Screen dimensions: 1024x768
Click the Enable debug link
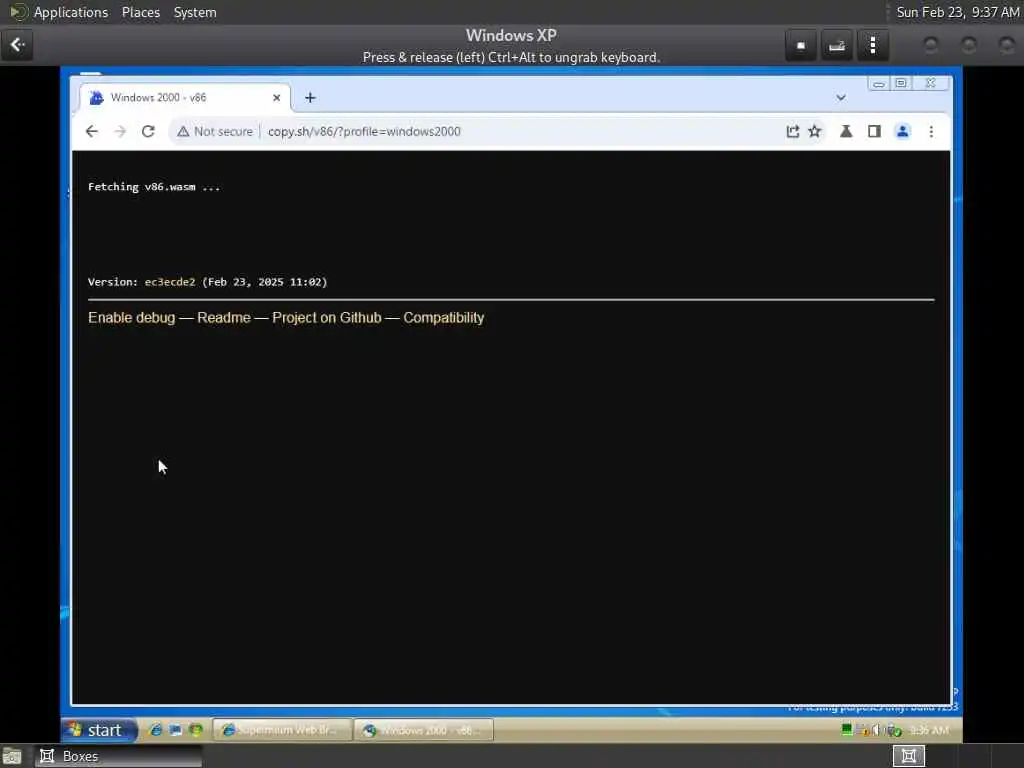131,317
